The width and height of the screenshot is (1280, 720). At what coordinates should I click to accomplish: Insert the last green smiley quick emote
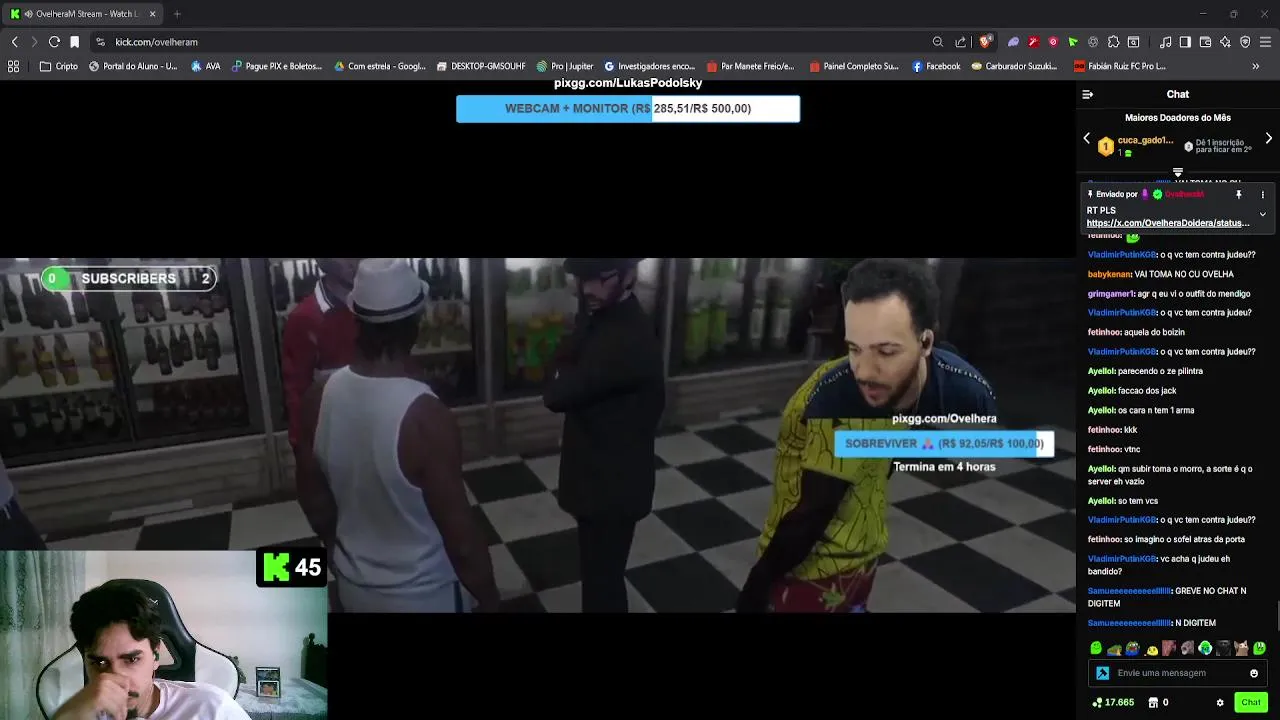(x=1259, y=648)
